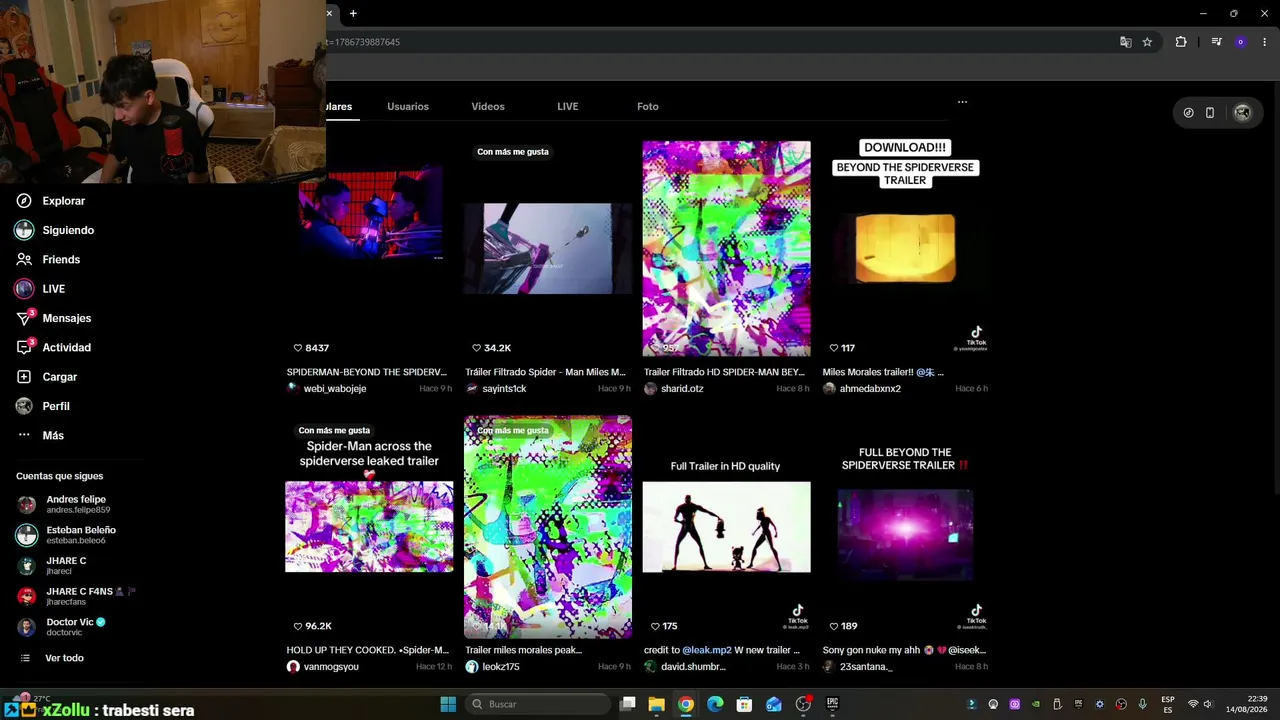Image resolution: width=1280 pixels, height=720 pixels.
Task: Open the Más three-dots icon in sidebar
Action: coord(24,435)
